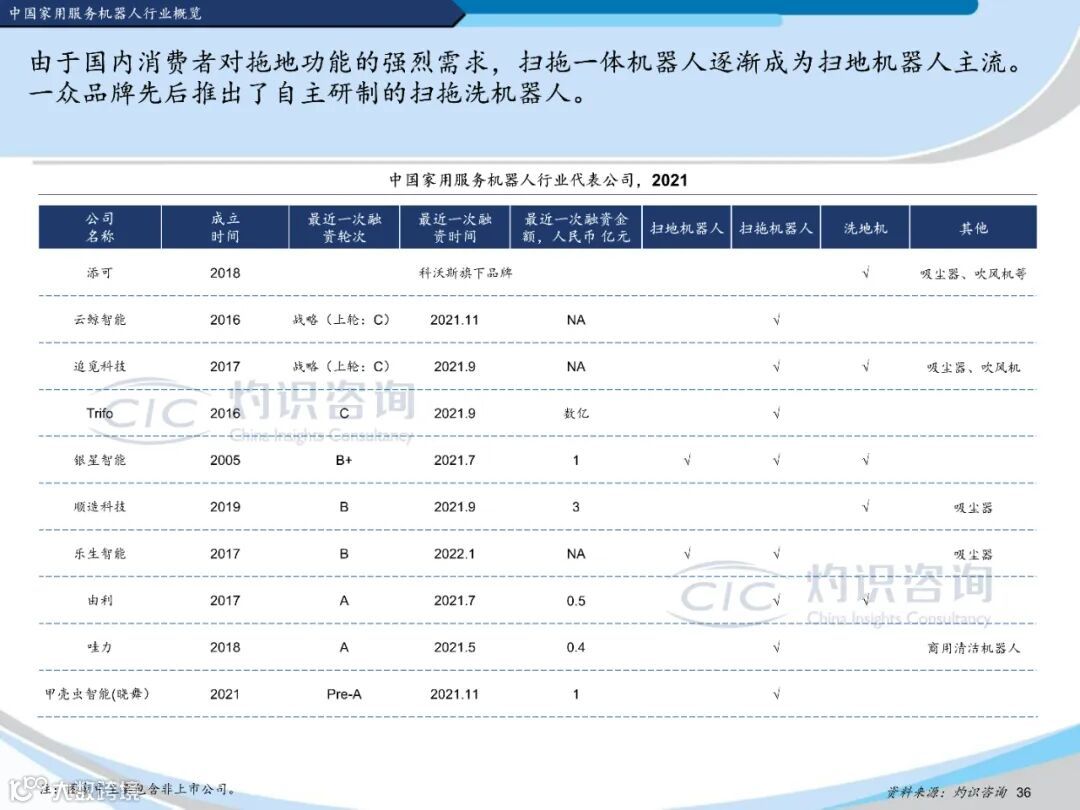The image size is (1080, 810).
Task: Select company name '甲壳虫智能(晓舞)'
Action: (x=97, y=694)
